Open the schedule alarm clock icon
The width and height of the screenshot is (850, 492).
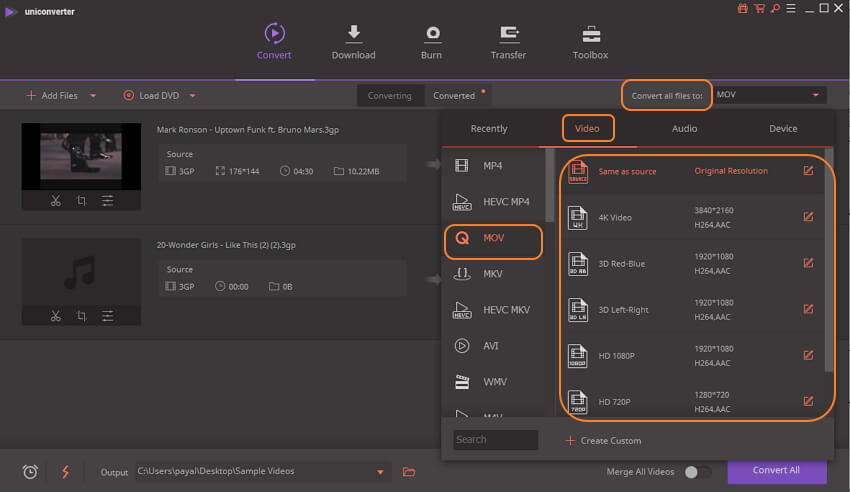[30, 472]
